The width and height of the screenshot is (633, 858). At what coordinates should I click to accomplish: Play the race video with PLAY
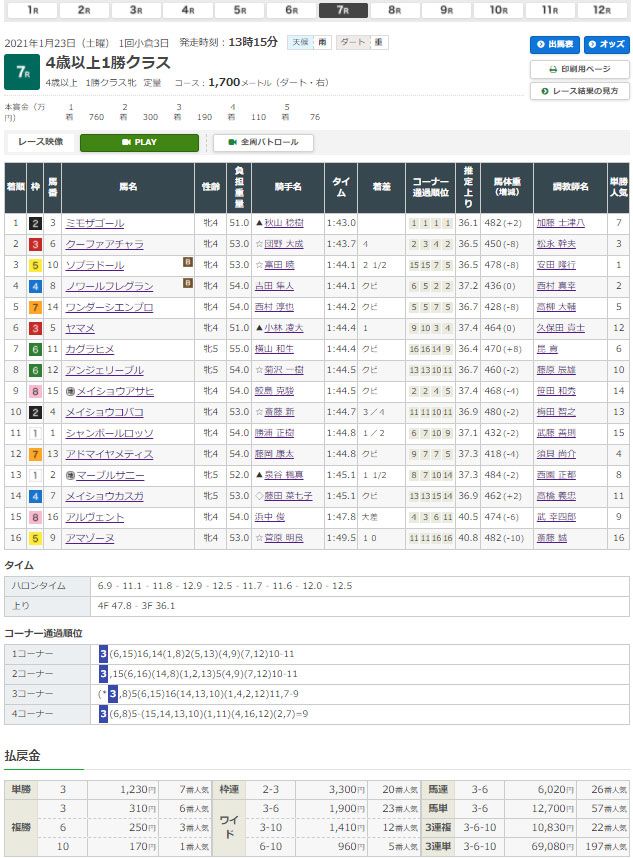(x=139, y=142)
